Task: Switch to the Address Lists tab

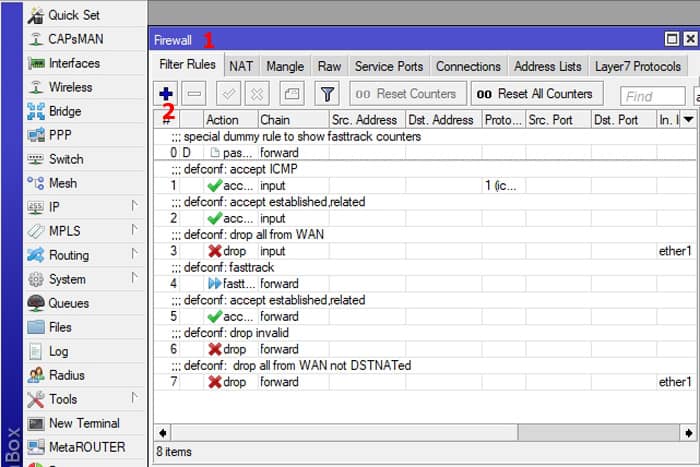Action: coord(548,67)
